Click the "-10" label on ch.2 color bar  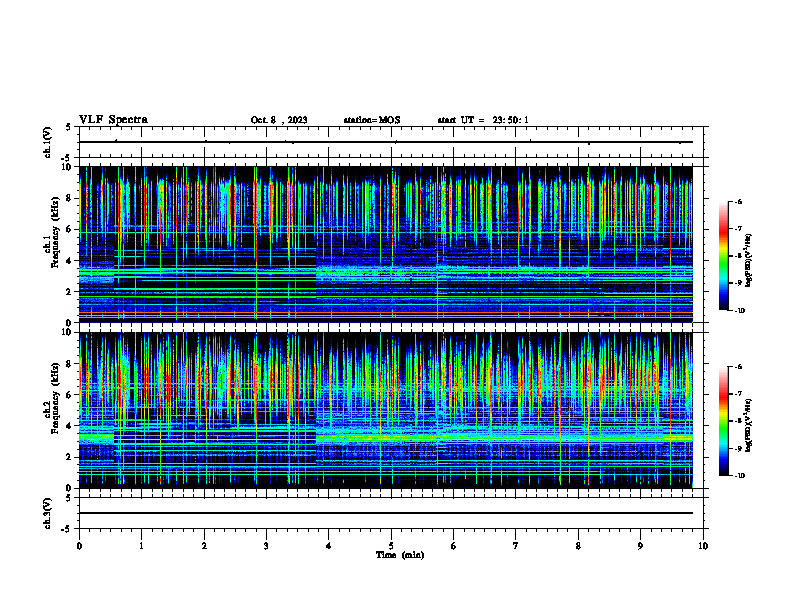(739, 476)
